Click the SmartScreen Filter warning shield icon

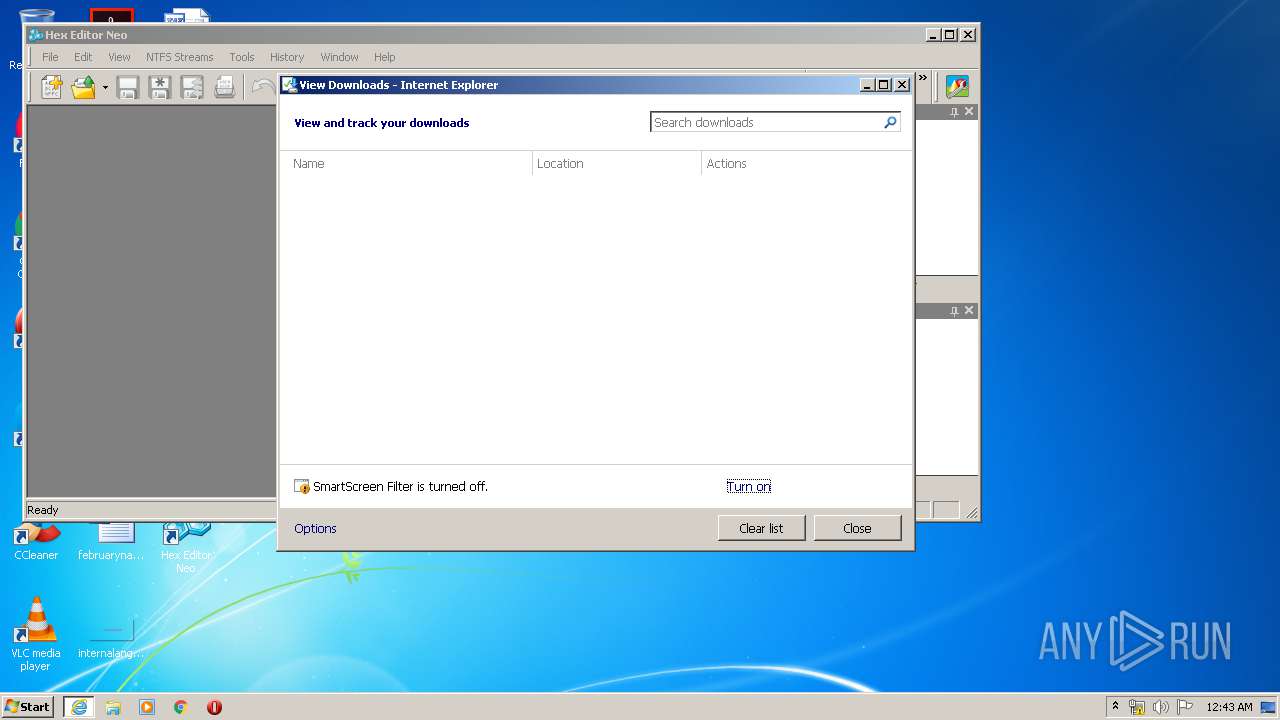click(302, 487)
